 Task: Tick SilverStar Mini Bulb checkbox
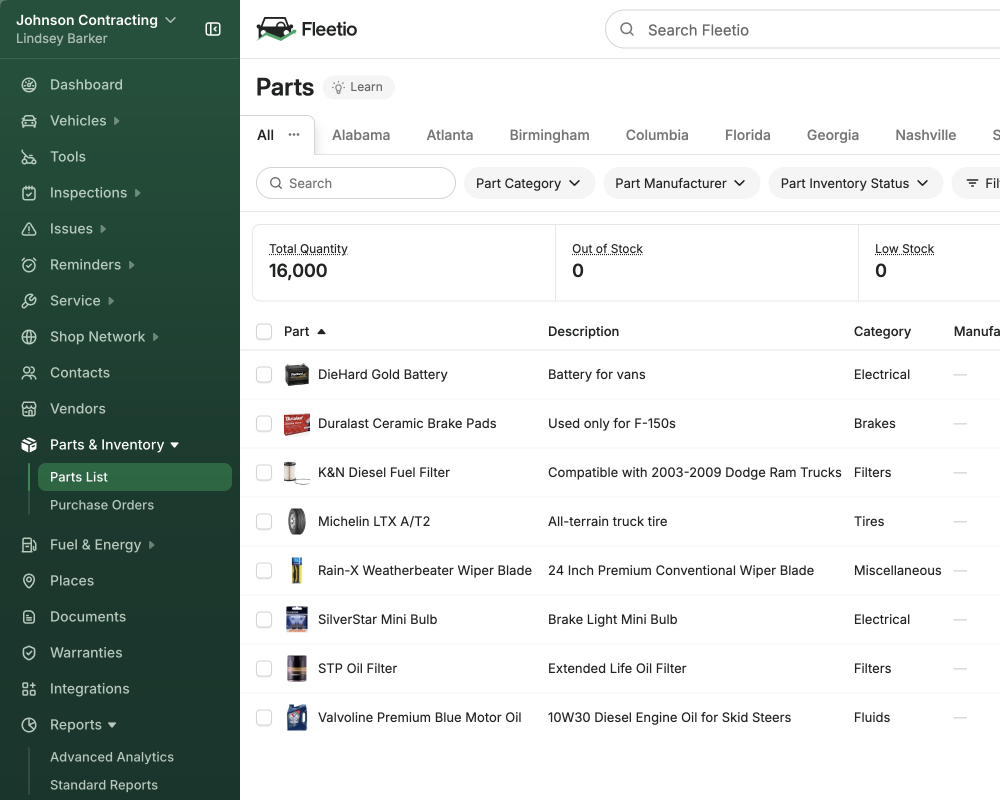264,619
